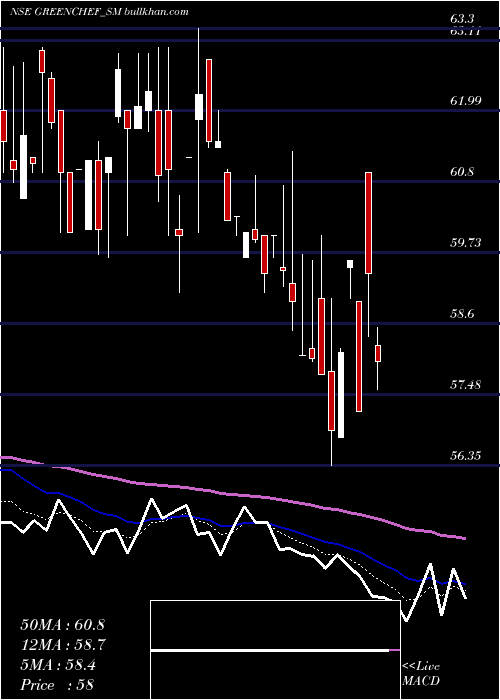Screen dimensions: 500x700
Task: Click the tall red candle reaching 60.8
Action: pyautogui.click(x=368, y=222)
